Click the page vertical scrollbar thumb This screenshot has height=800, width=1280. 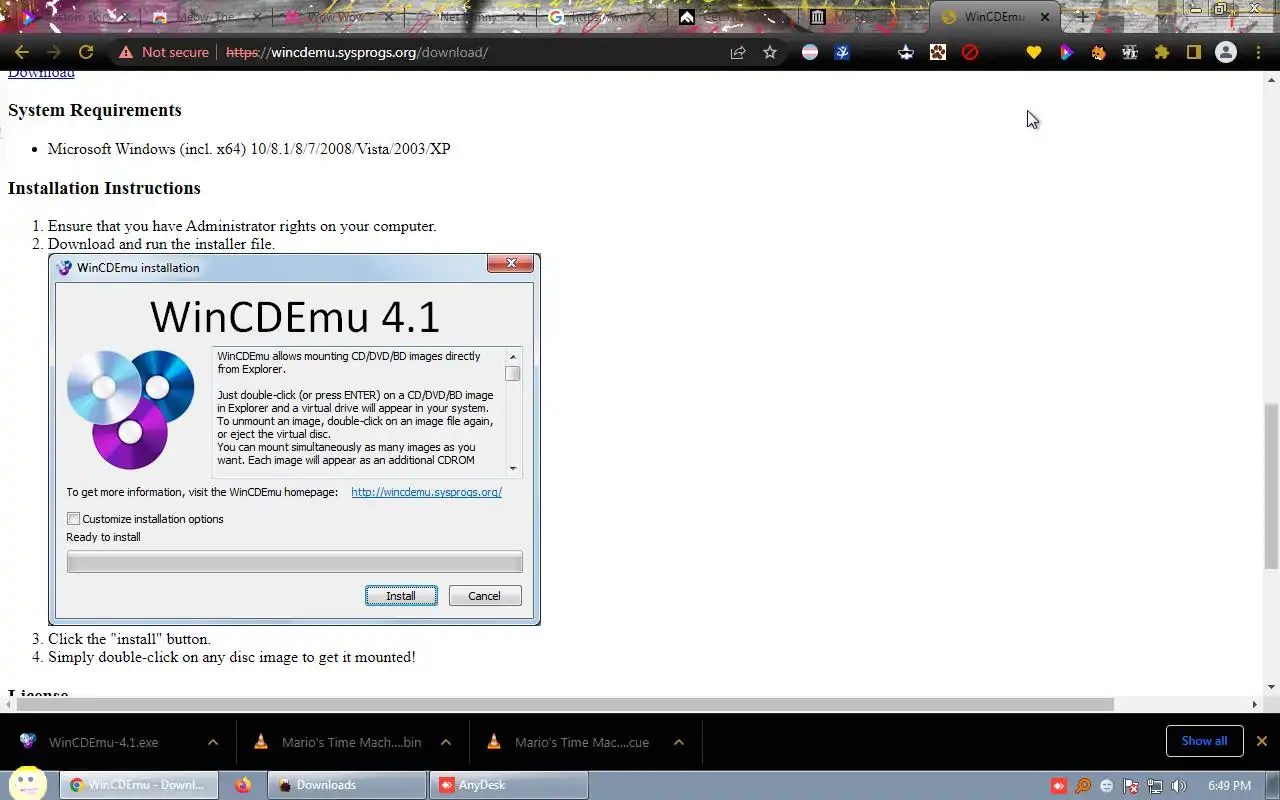pyautogui.click(x=1271, y=485)
